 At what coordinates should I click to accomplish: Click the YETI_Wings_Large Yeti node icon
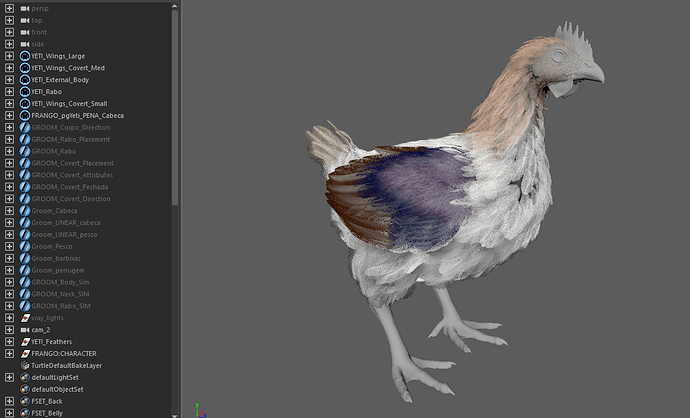[24, 56]
